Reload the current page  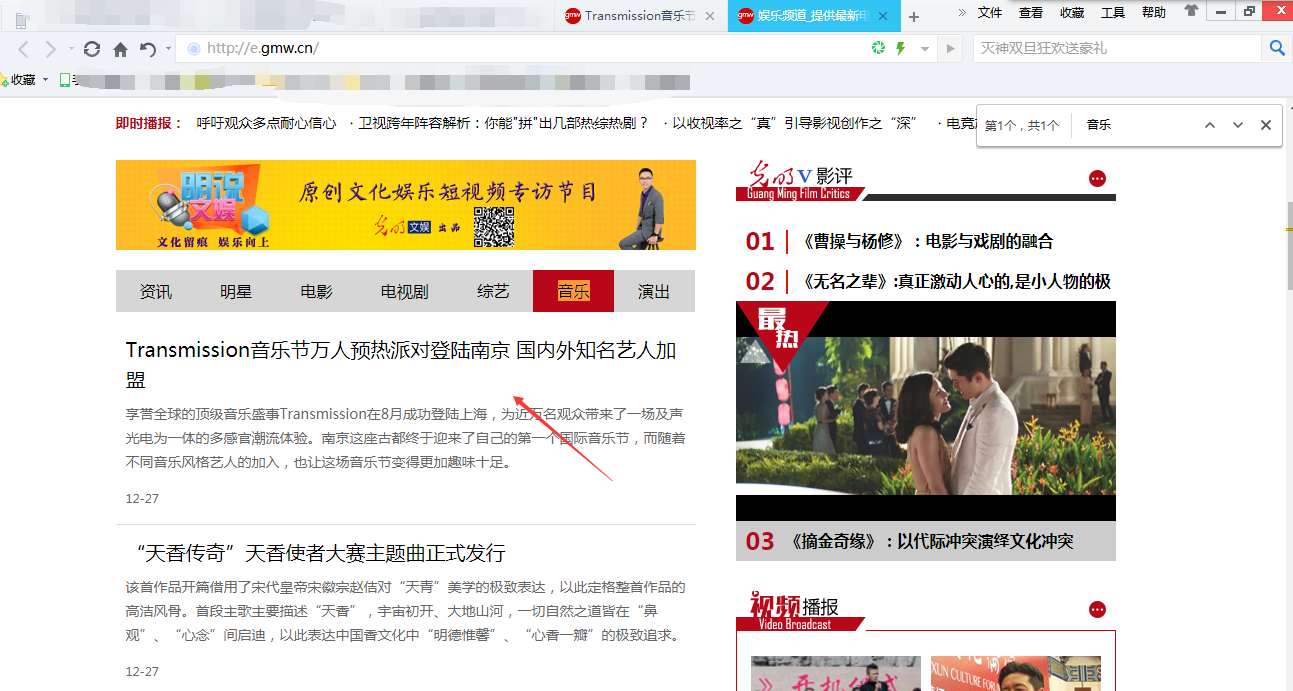click(92, 49)
